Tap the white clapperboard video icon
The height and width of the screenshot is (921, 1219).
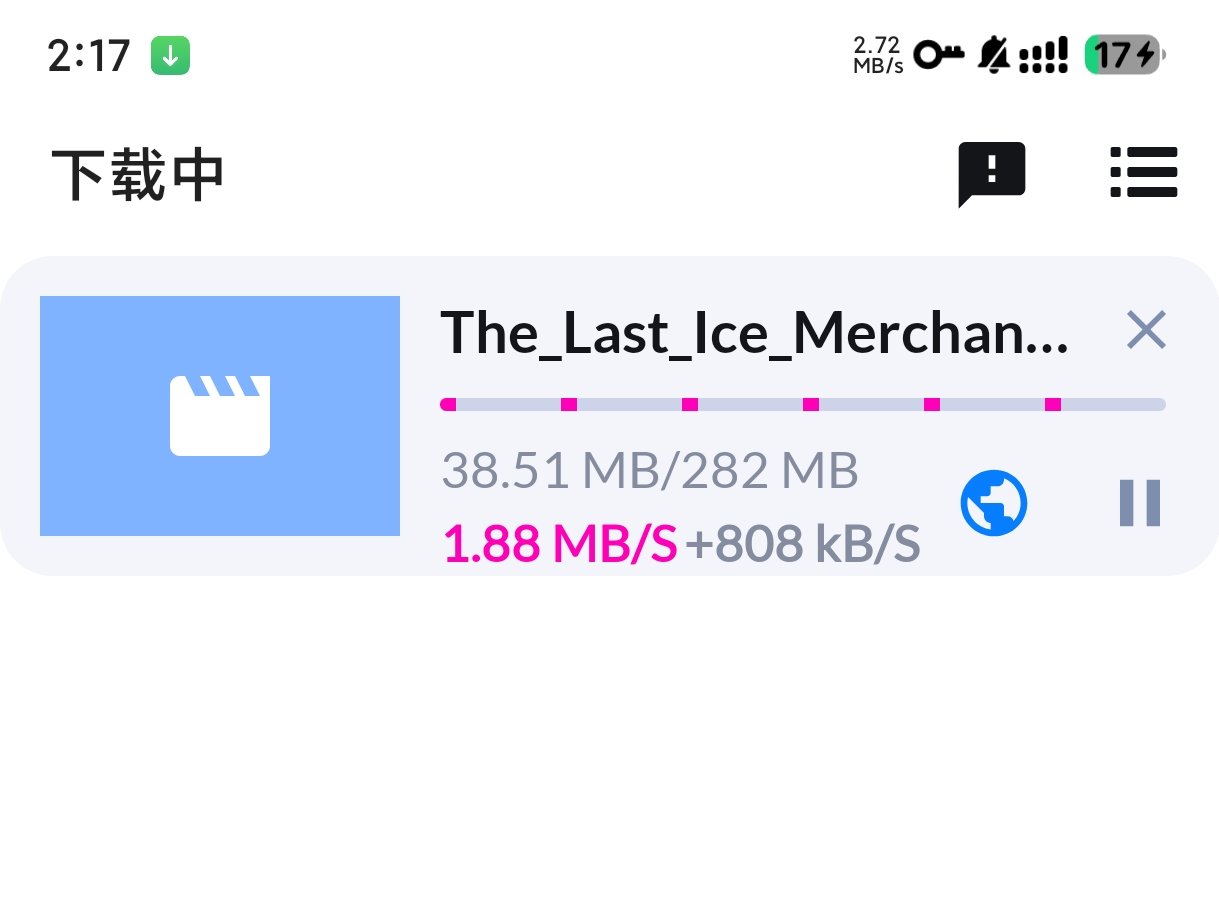pos(220,415)
